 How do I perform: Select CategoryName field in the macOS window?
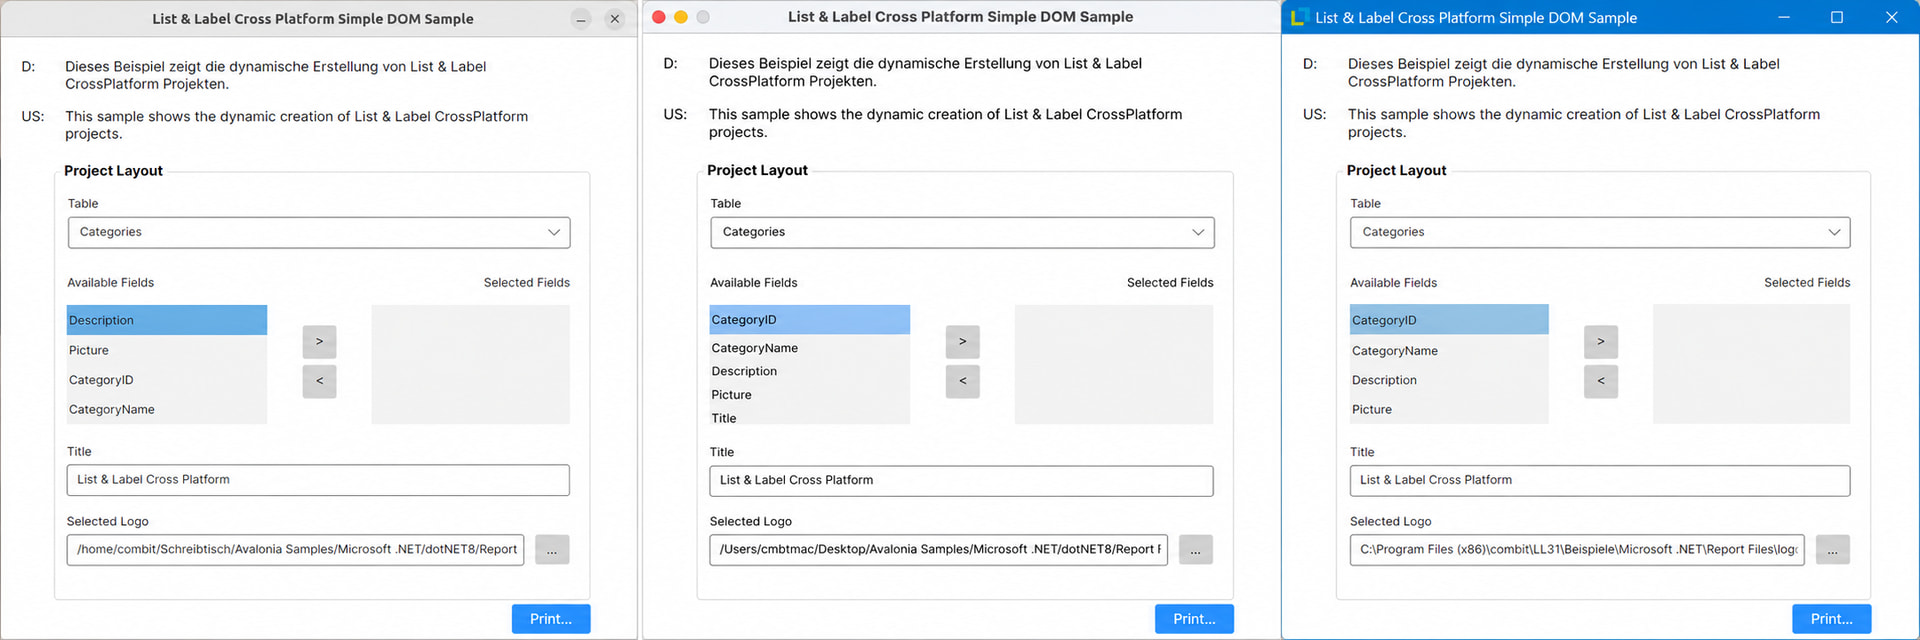pyautogui.click(x=810, y=348)
